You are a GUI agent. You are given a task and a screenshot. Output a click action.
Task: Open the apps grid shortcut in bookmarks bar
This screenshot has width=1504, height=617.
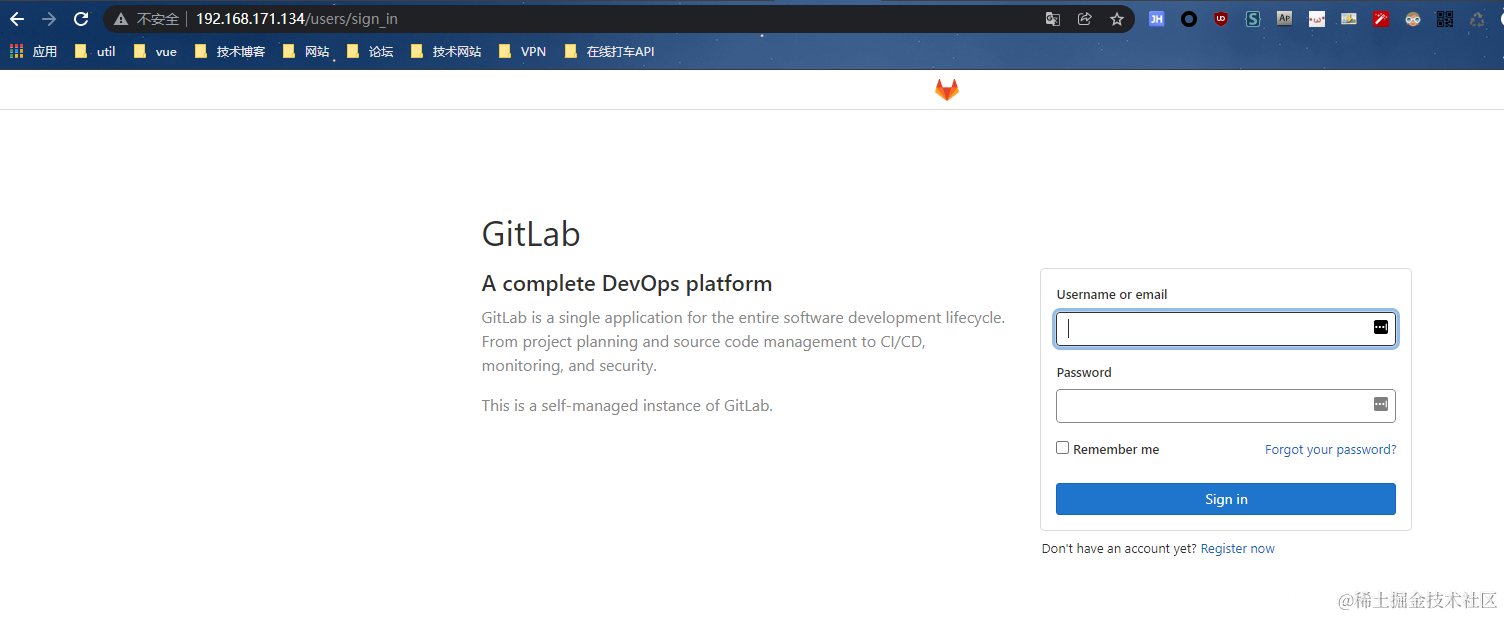pos(33,51)
